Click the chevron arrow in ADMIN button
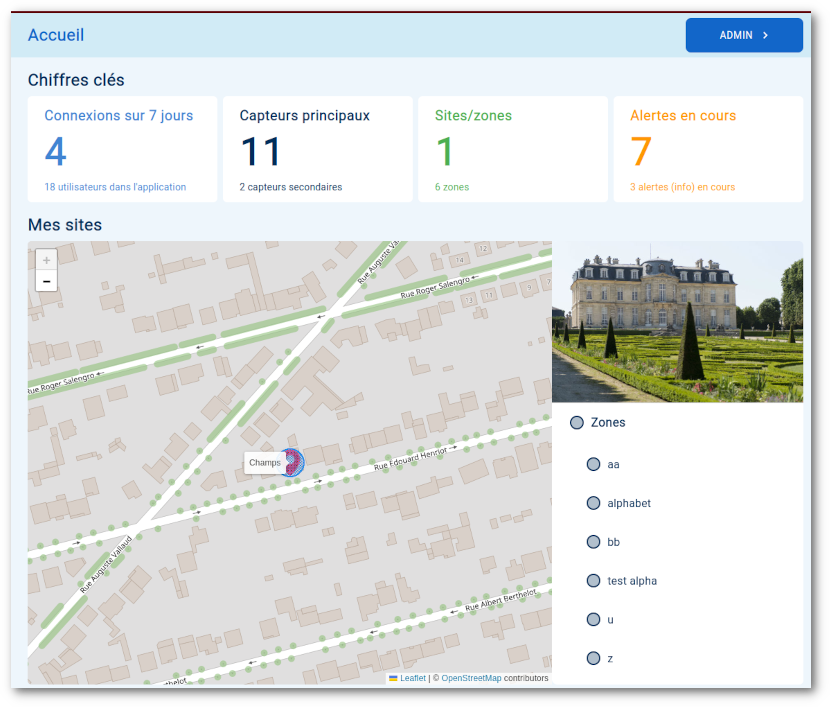The width and height of the screenshot is (830, 707). point(766,35)
